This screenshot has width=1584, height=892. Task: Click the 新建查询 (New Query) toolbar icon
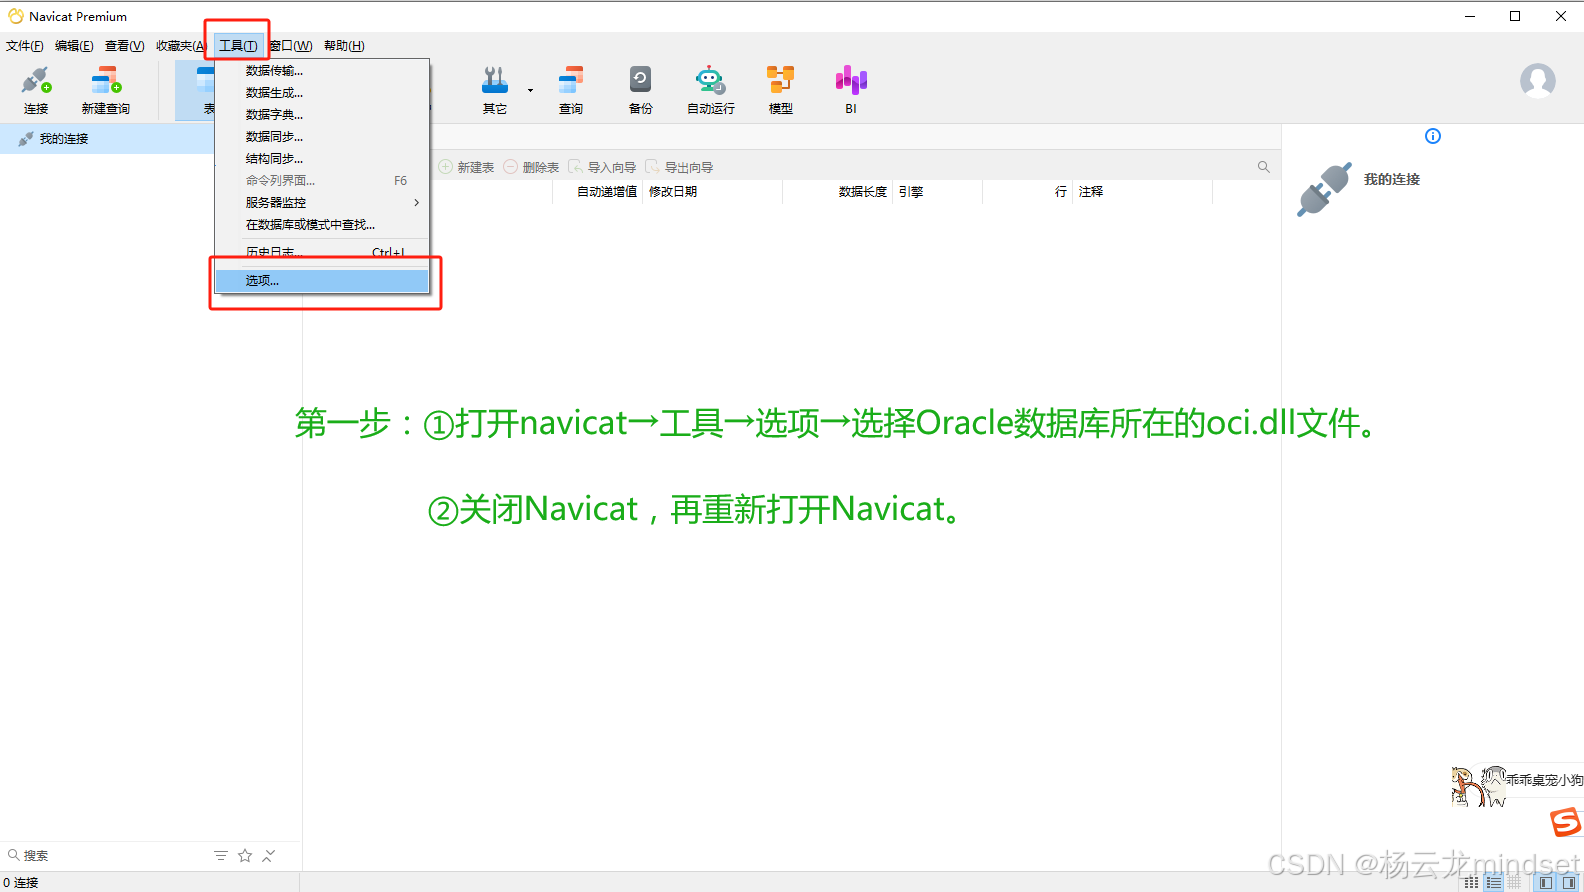(x=106, y=90)
